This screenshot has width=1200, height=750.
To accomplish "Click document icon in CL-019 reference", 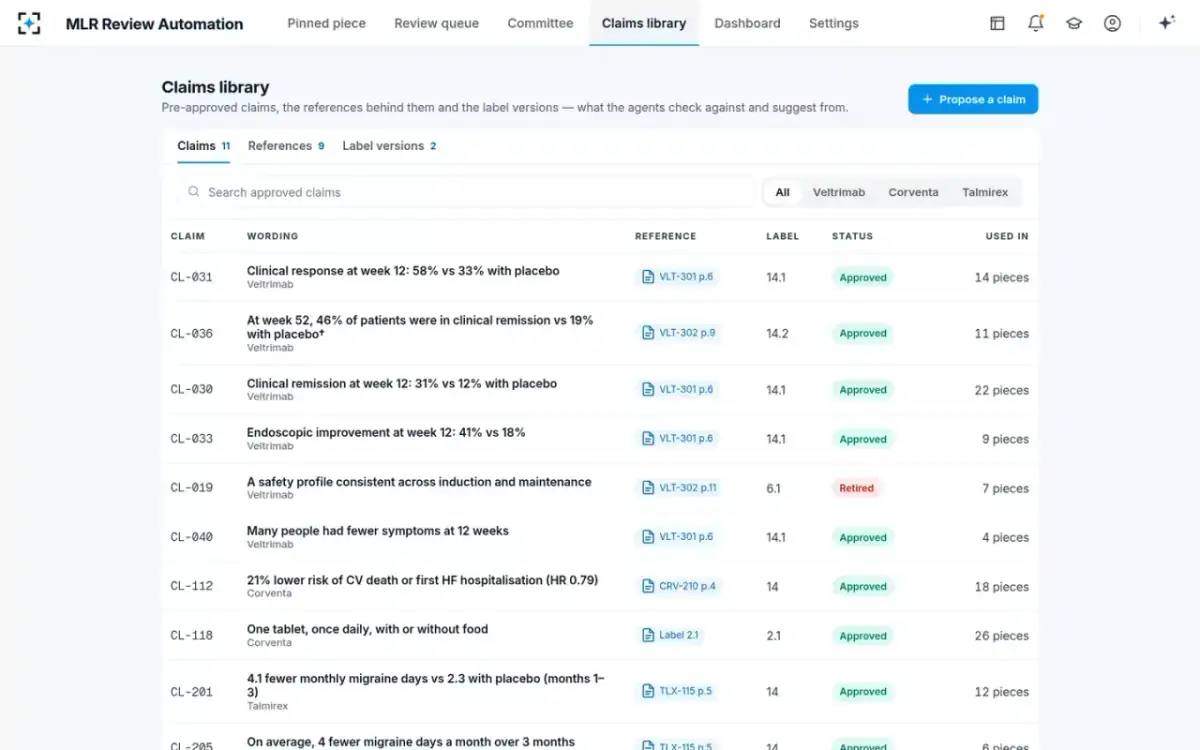I will [x=648, y=488].
